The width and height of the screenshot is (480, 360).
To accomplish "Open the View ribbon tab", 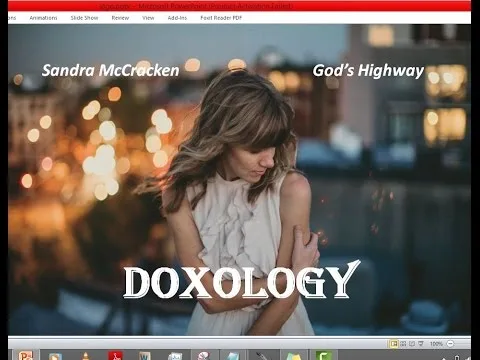I will click(x=148, y=18).
